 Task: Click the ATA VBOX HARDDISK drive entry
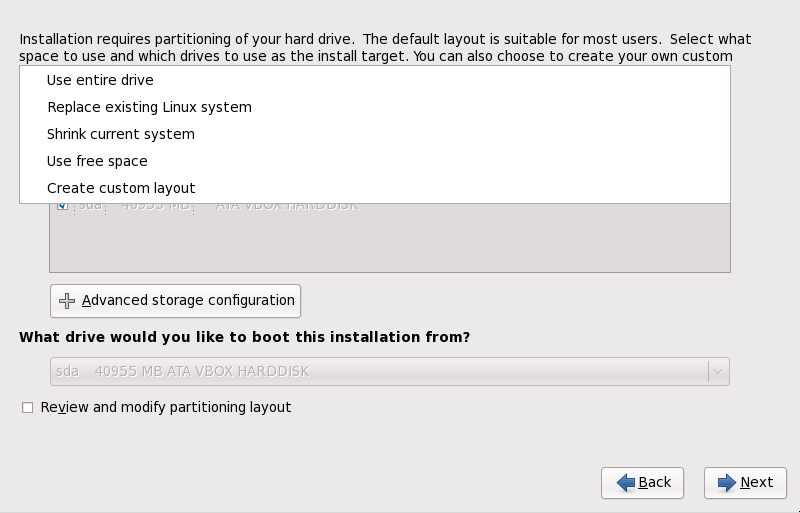(x=287, y=207)
